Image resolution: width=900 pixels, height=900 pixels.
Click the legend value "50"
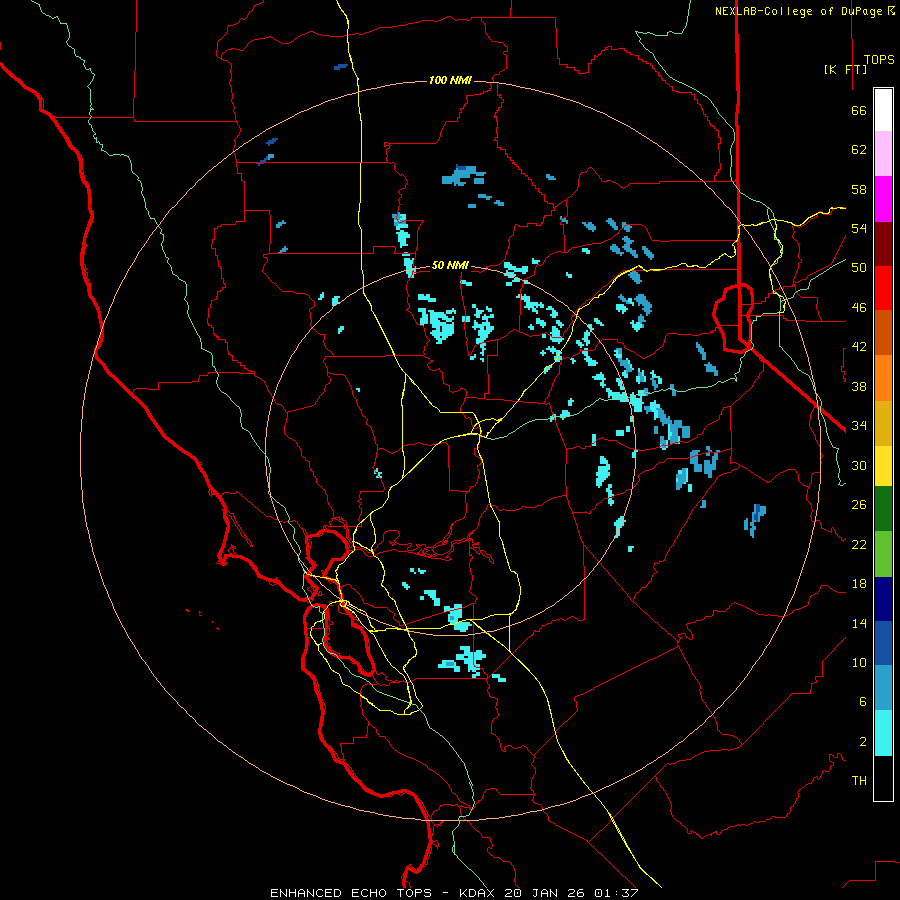tap(859, 268)
